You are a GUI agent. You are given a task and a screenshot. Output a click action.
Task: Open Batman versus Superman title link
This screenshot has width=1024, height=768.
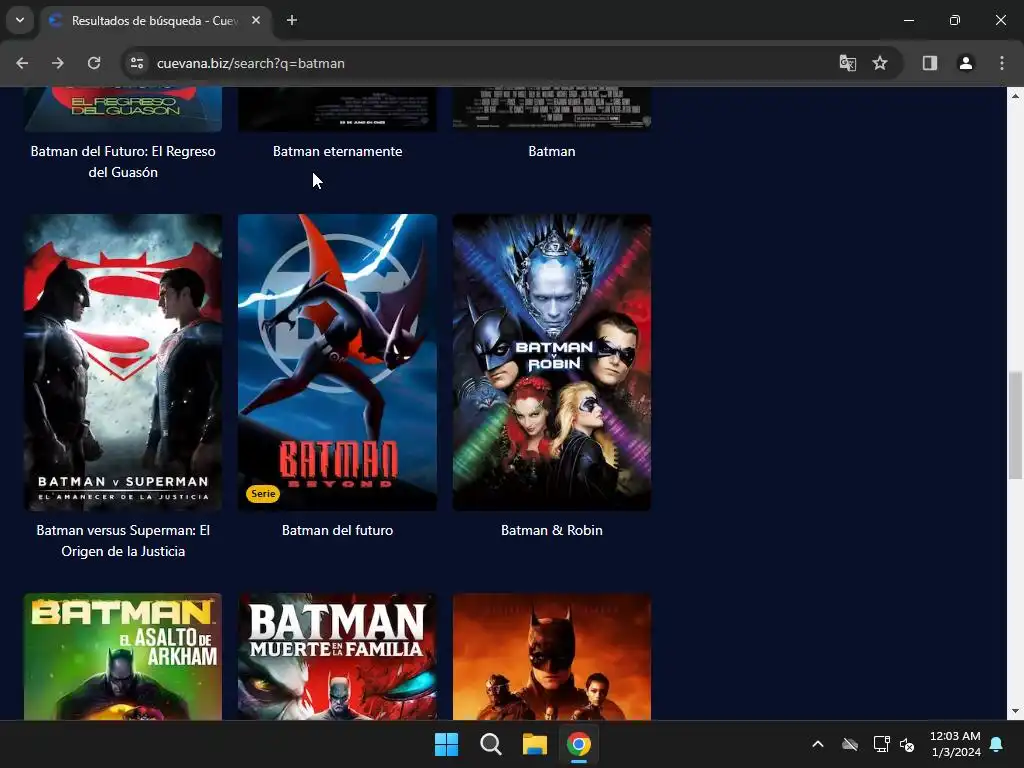pyautogui.click(x=123, y=541)
